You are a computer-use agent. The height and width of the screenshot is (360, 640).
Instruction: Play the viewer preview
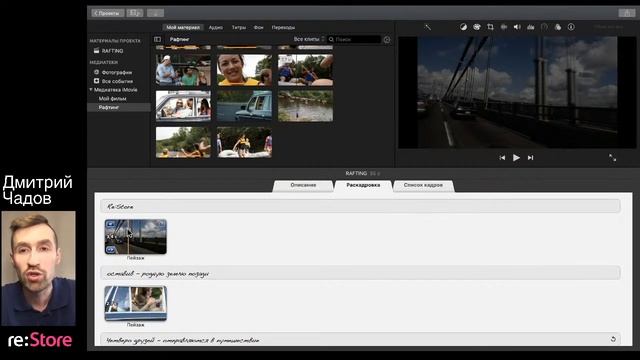(x=516, y=158)
